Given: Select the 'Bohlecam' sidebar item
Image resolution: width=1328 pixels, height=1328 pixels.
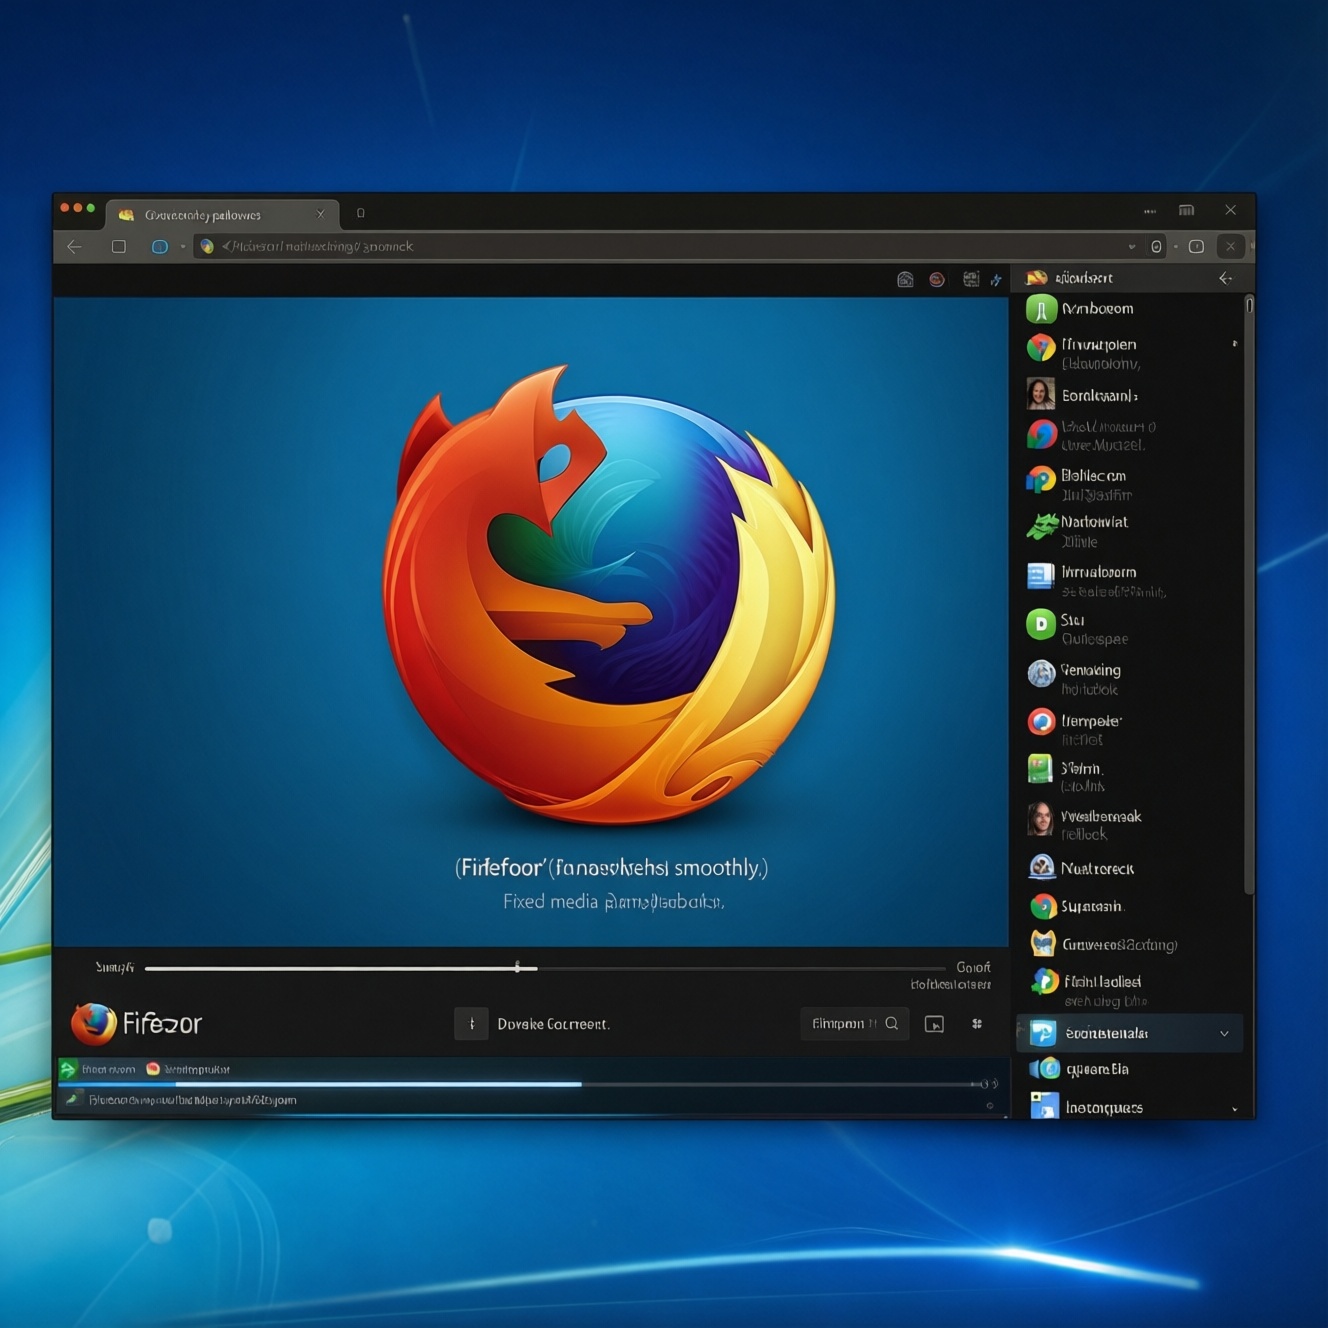Looking at the screenshot, I should 1130,484.
